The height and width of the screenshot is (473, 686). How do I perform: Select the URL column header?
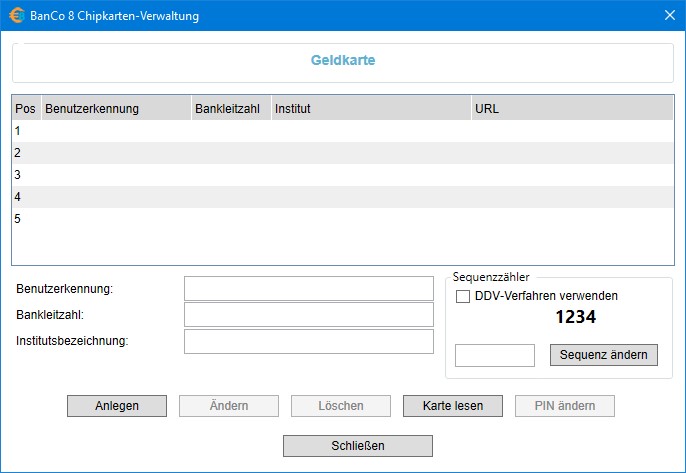(572, 108)
